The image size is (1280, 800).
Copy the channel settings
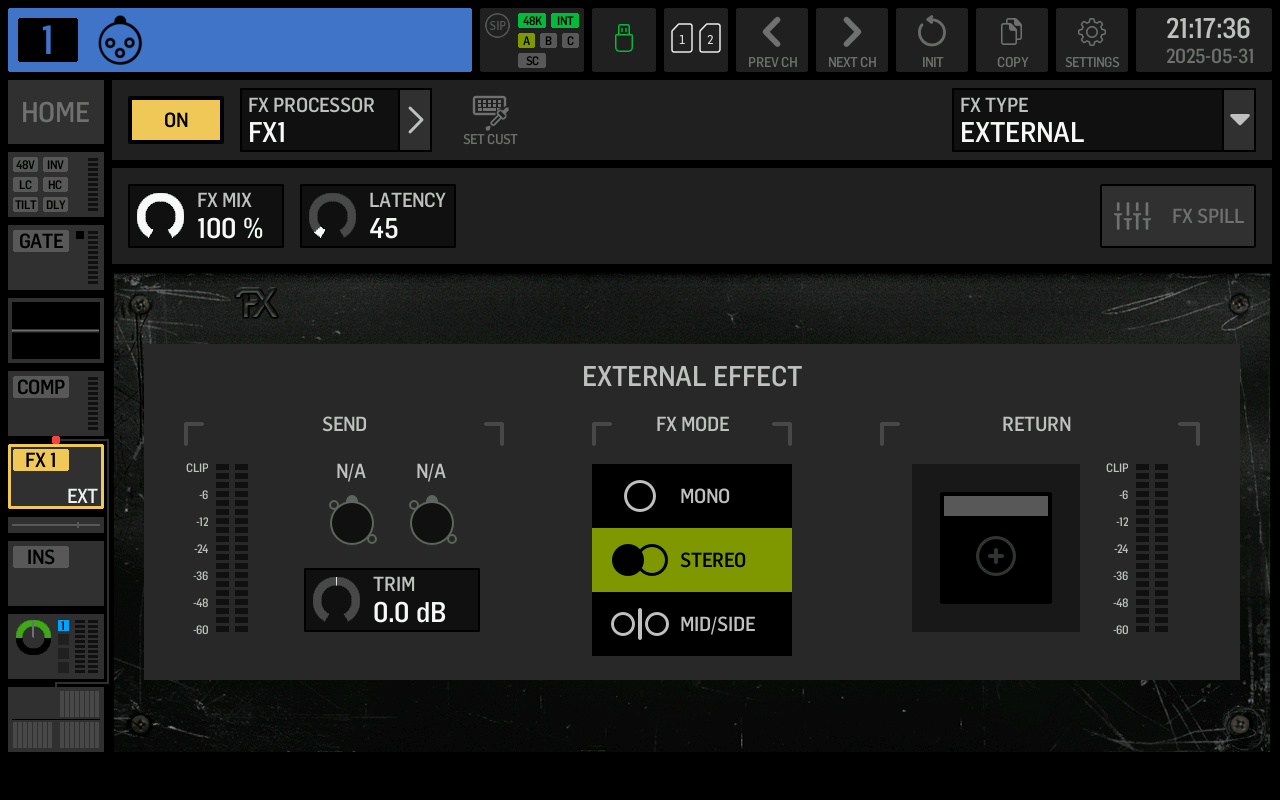click(1011, 40)
